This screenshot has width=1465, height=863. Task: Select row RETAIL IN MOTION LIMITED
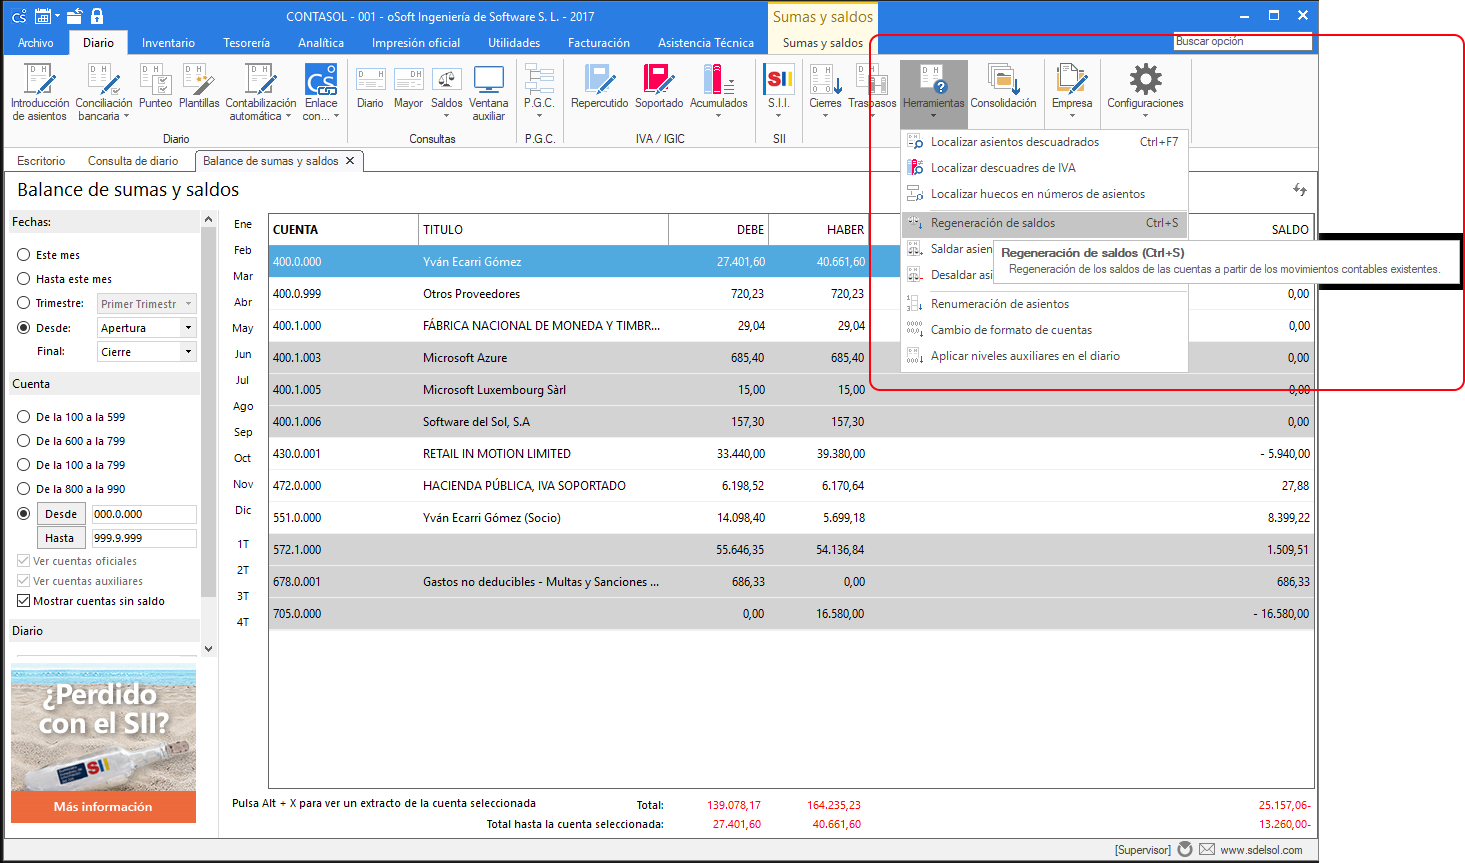[x=791, y=454]
